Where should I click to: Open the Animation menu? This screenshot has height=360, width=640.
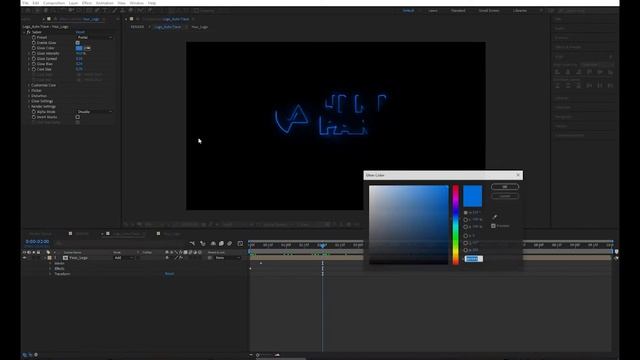104,3
